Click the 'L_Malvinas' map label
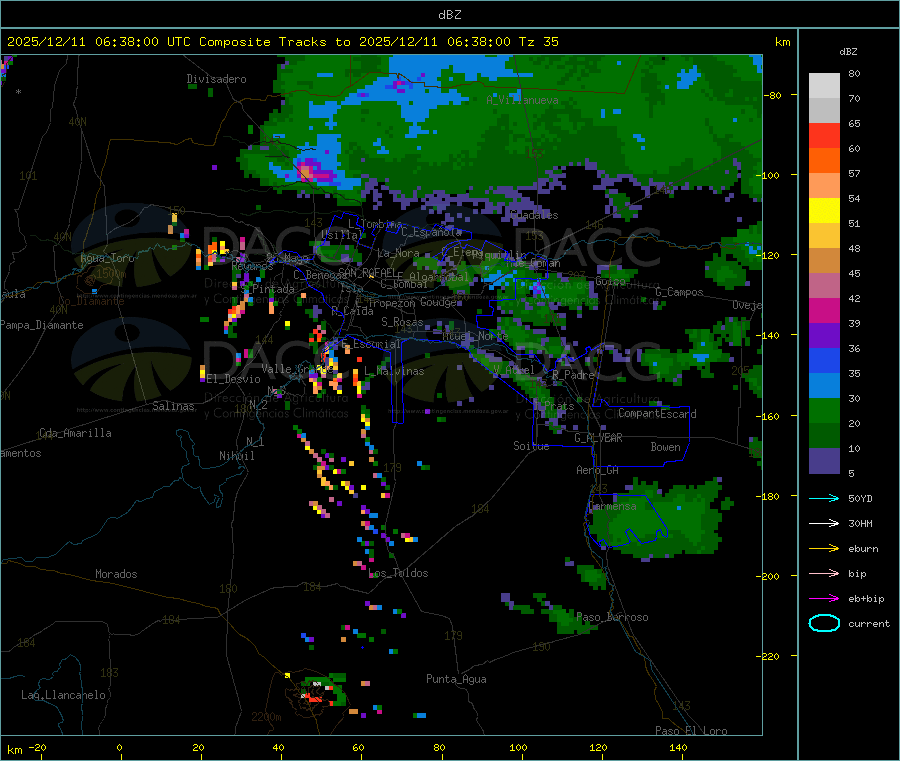The height and width of the screenshot is (761, 900). pos(394,371)
